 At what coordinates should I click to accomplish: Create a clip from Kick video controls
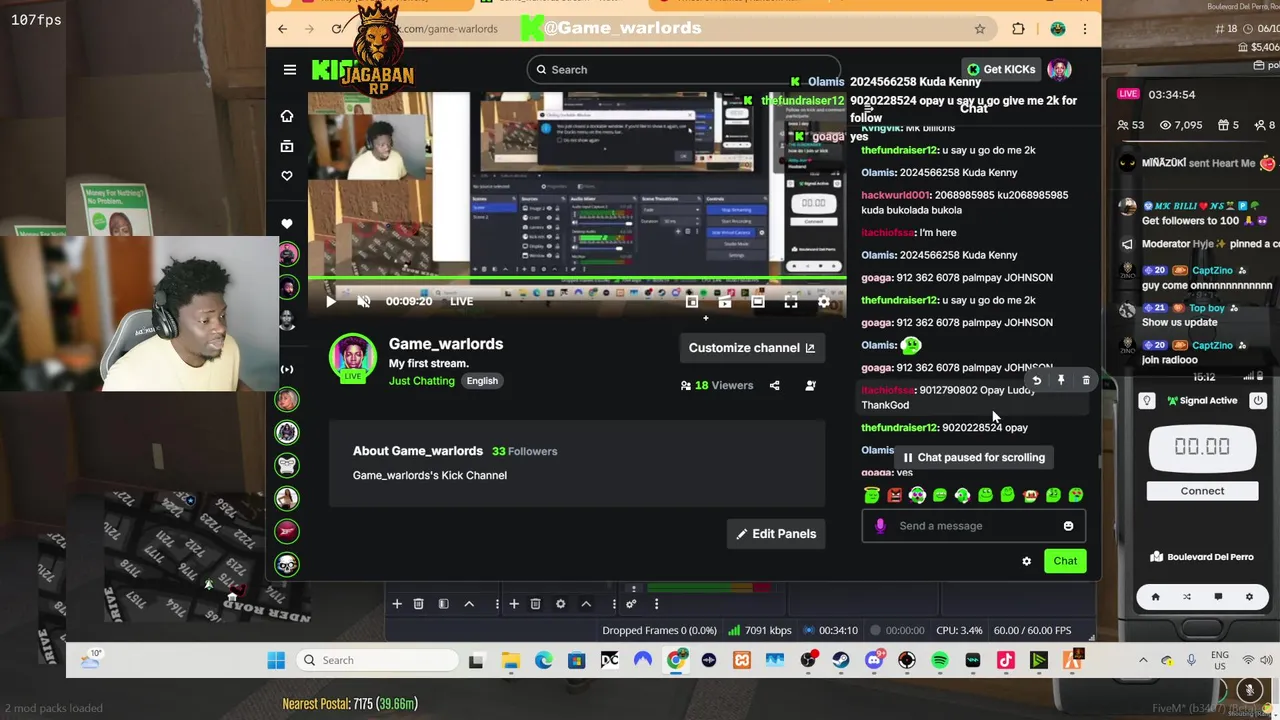tap(725, 301)
